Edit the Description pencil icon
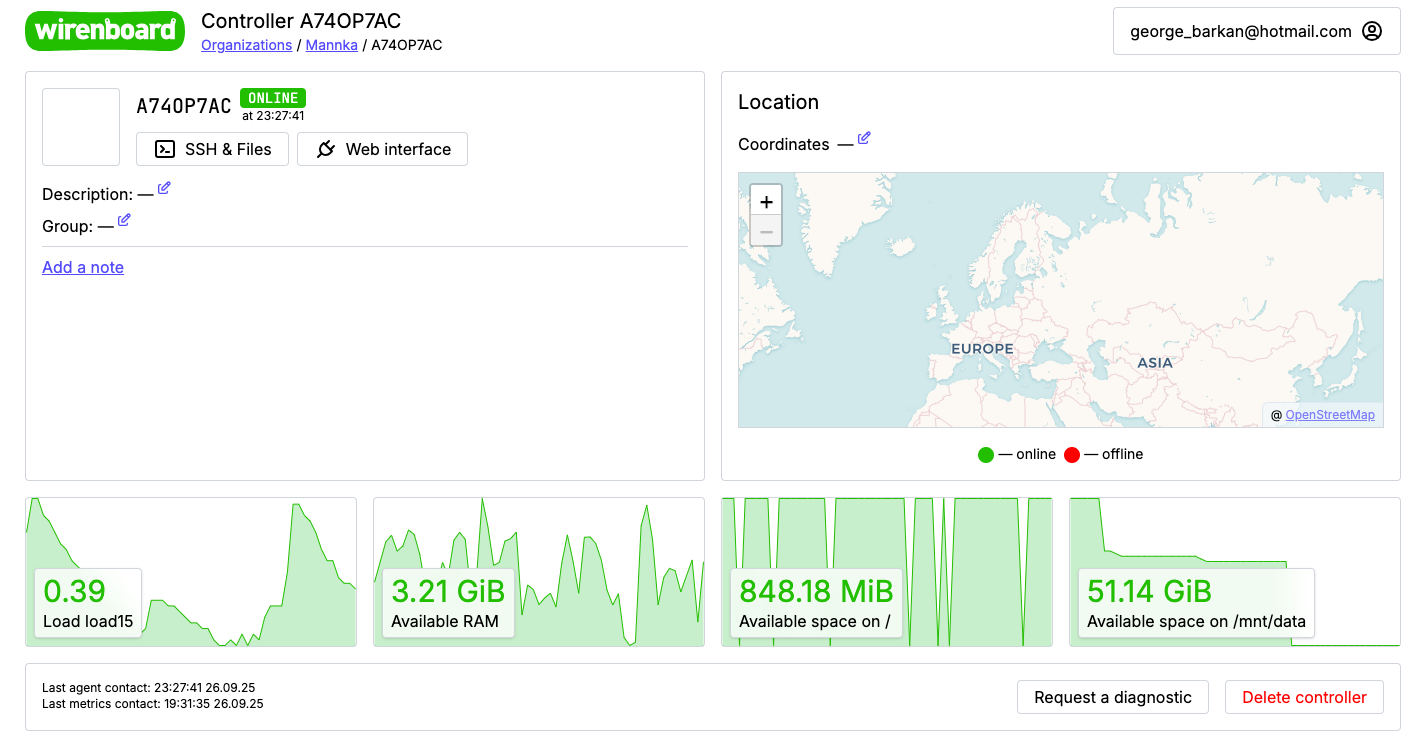The height and width of the screenshot is (742, 1422). (164, 188)
